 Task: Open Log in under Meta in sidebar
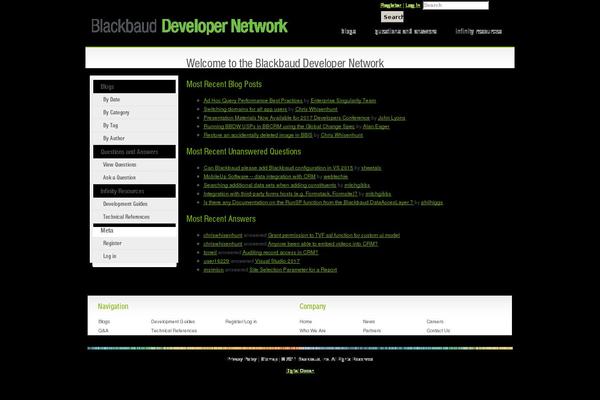(109, 256)
